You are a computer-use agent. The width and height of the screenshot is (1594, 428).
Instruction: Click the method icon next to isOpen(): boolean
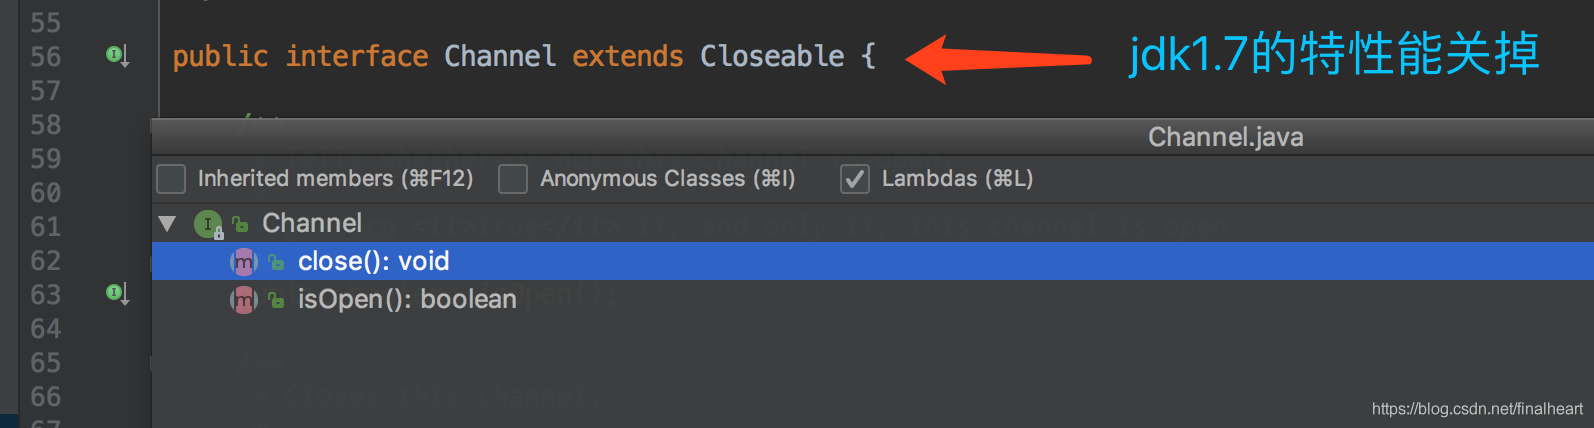tap(244, 299)
